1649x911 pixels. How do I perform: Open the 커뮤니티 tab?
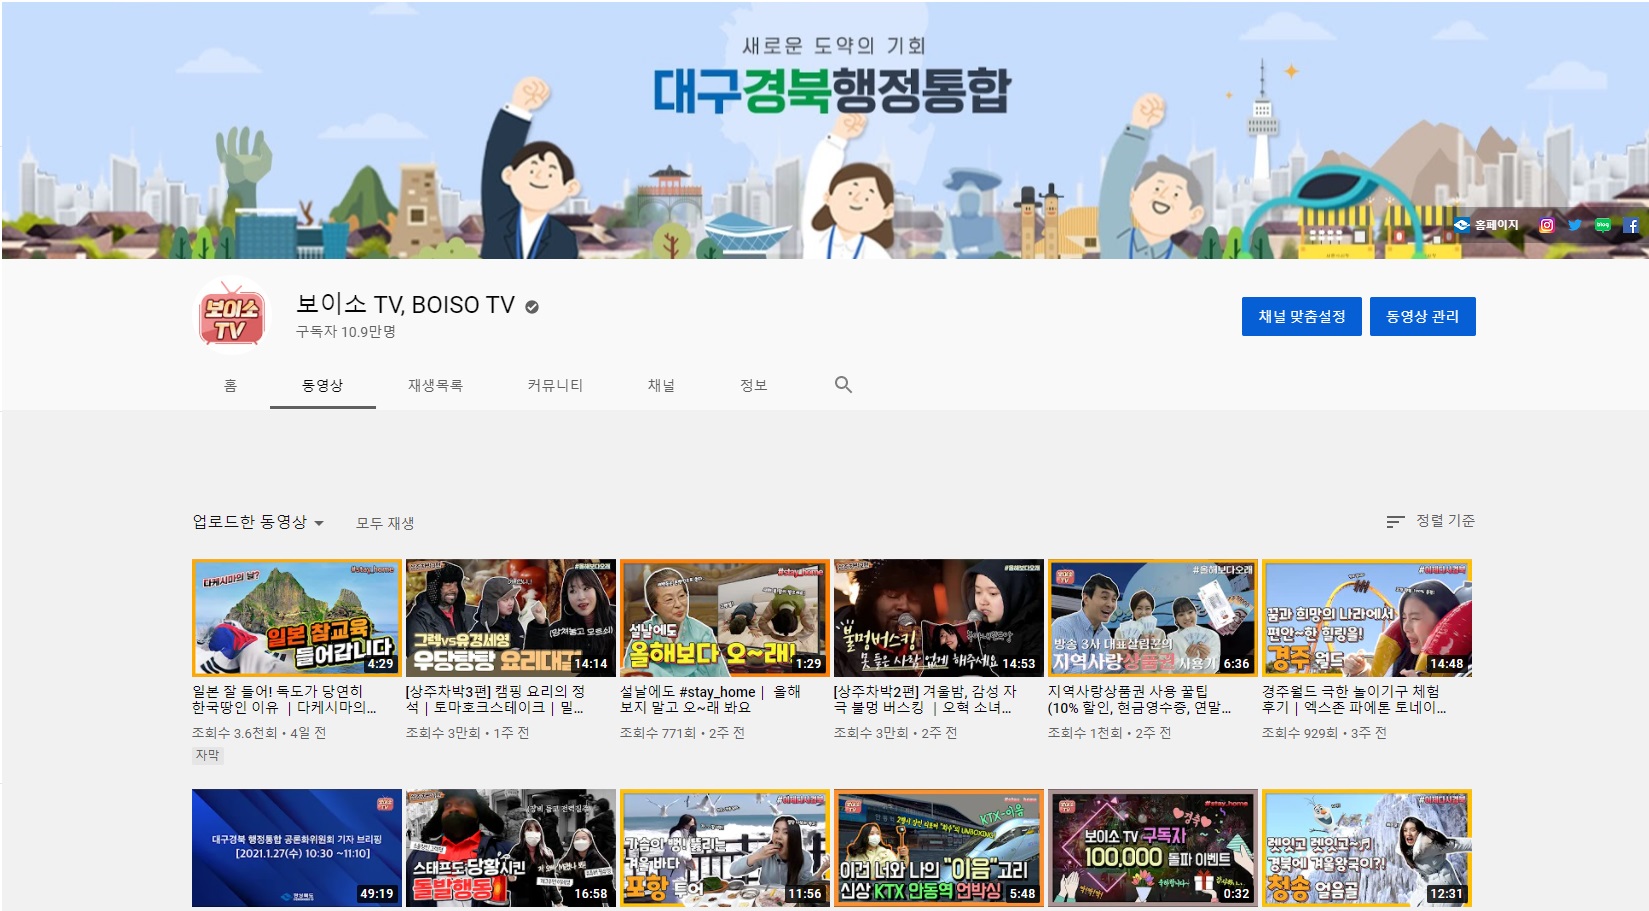point(555,385)
